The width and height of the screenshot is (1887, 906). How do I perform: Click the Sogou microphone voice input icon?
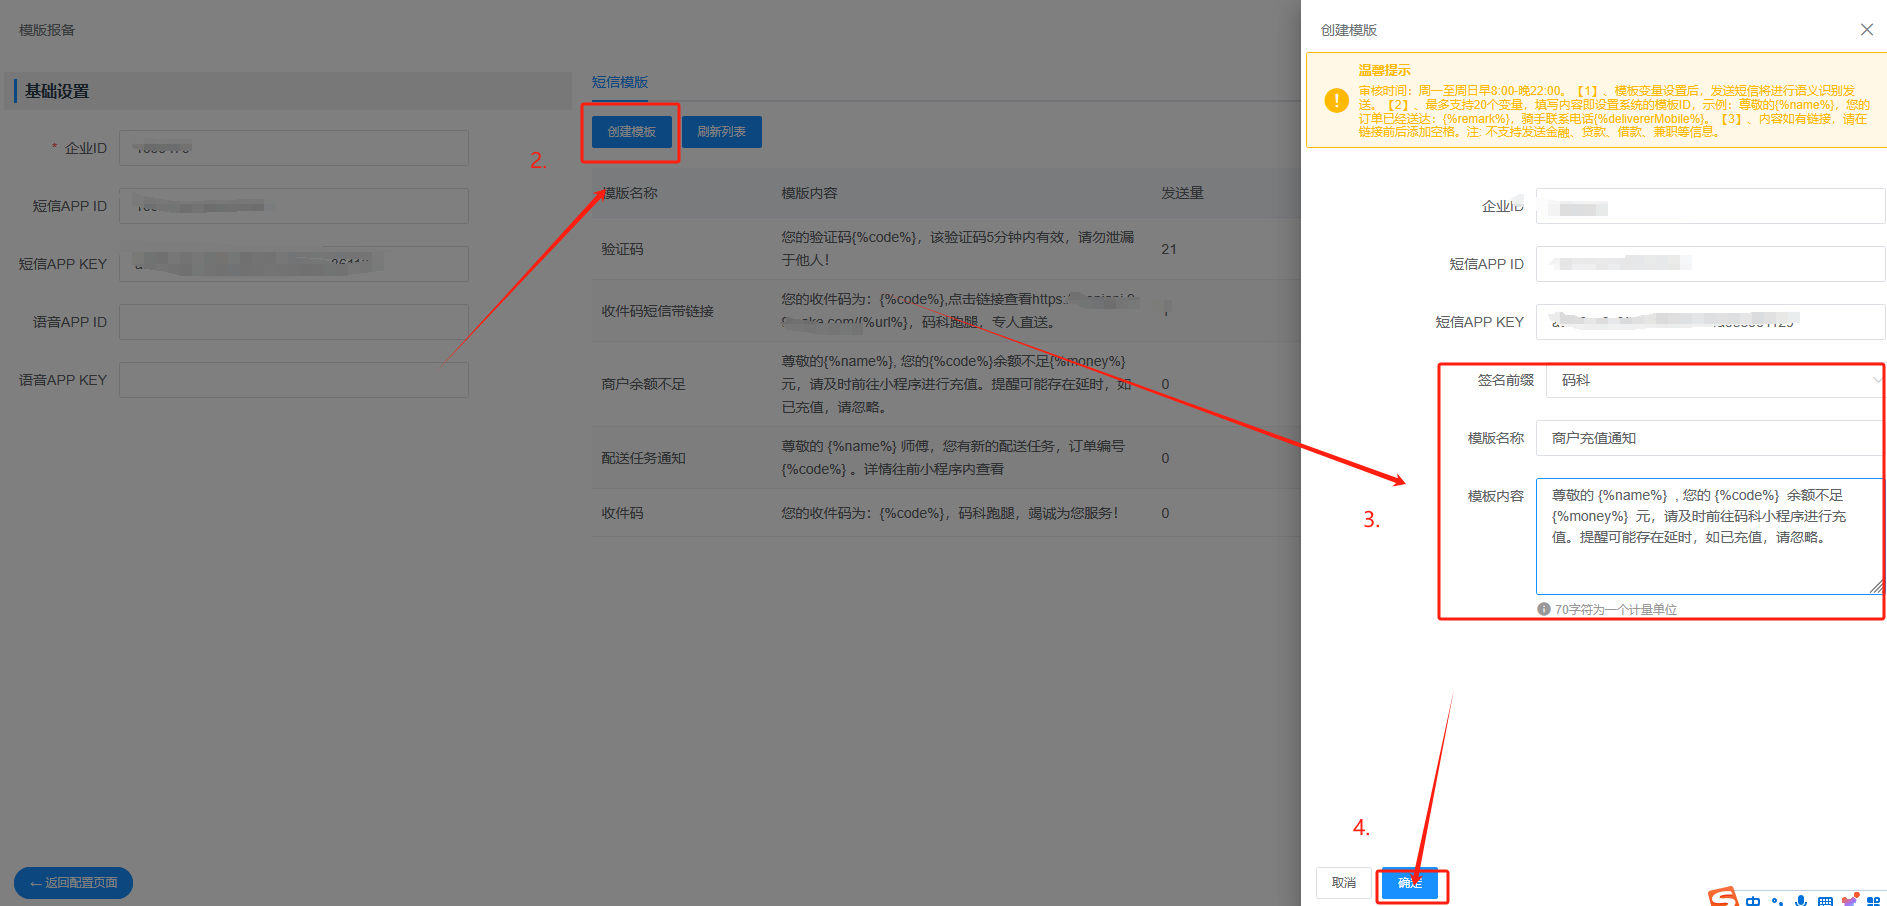tap(1800, 900)
